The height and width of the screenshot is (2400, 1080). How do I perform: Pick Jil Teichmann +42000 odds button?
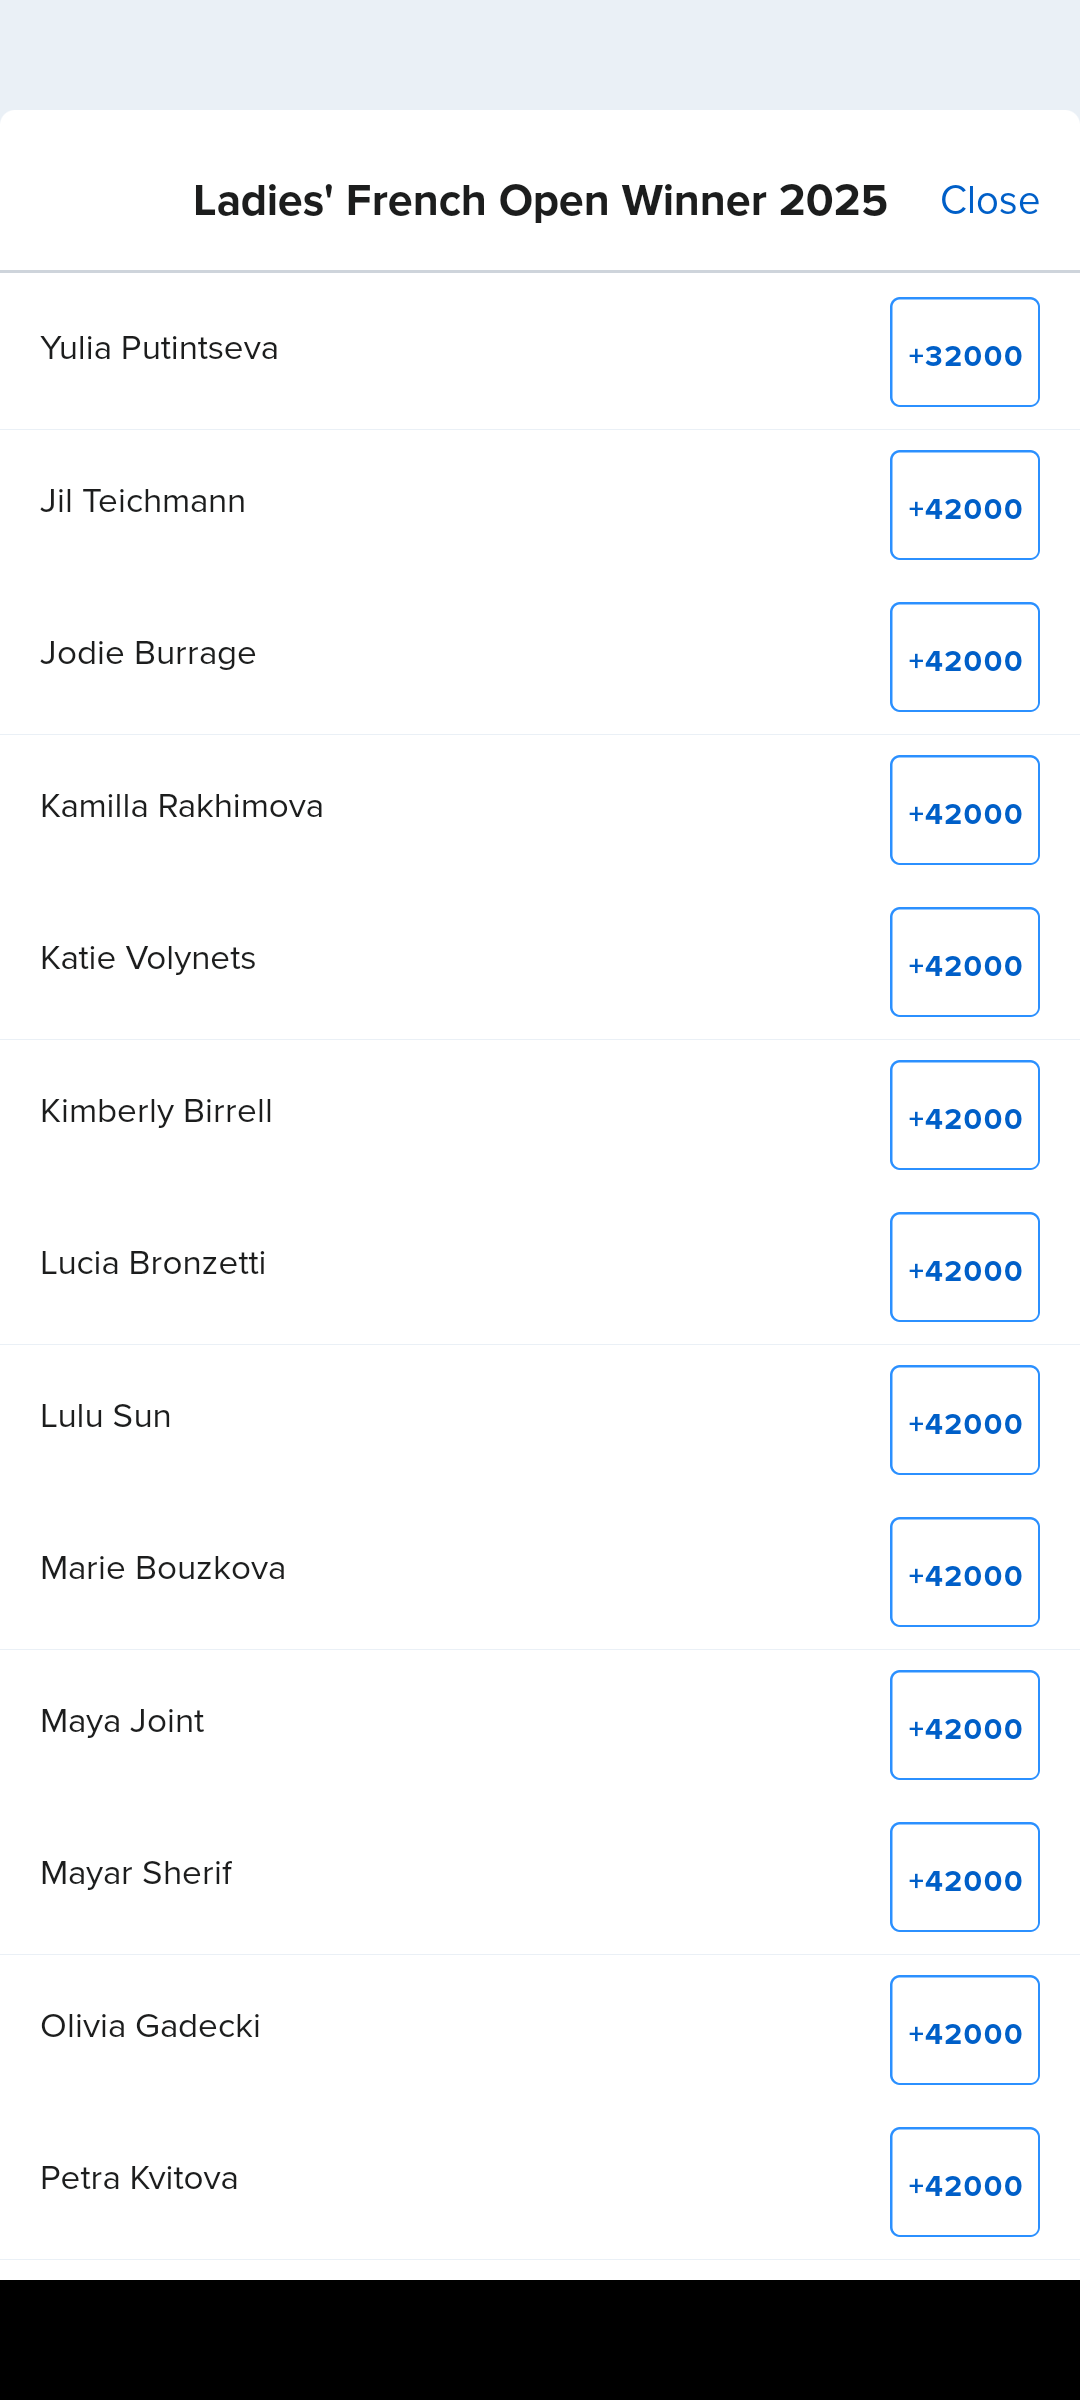(x=964, y=505)
